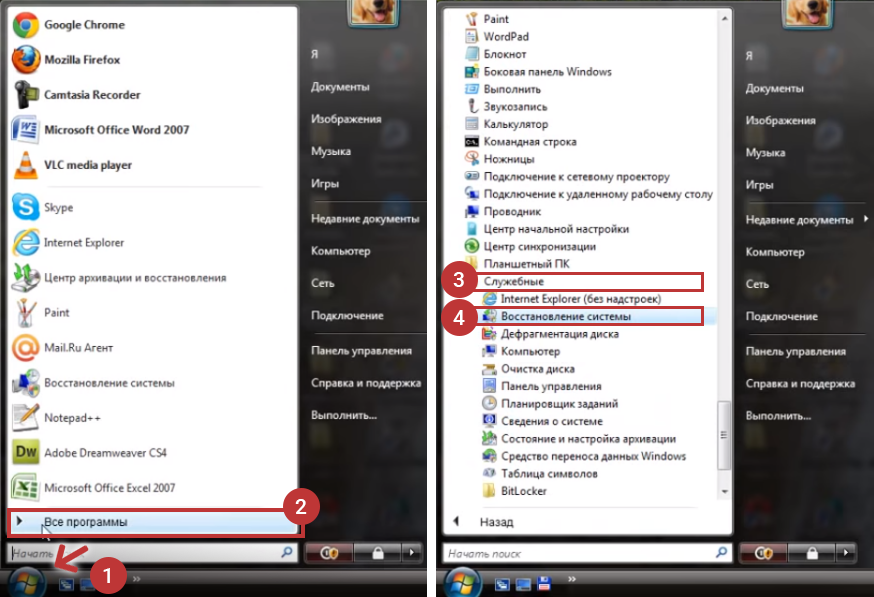Open Google Chrome from the pinned programs
Screen dimensions: 874x597
tap(69, 25)
